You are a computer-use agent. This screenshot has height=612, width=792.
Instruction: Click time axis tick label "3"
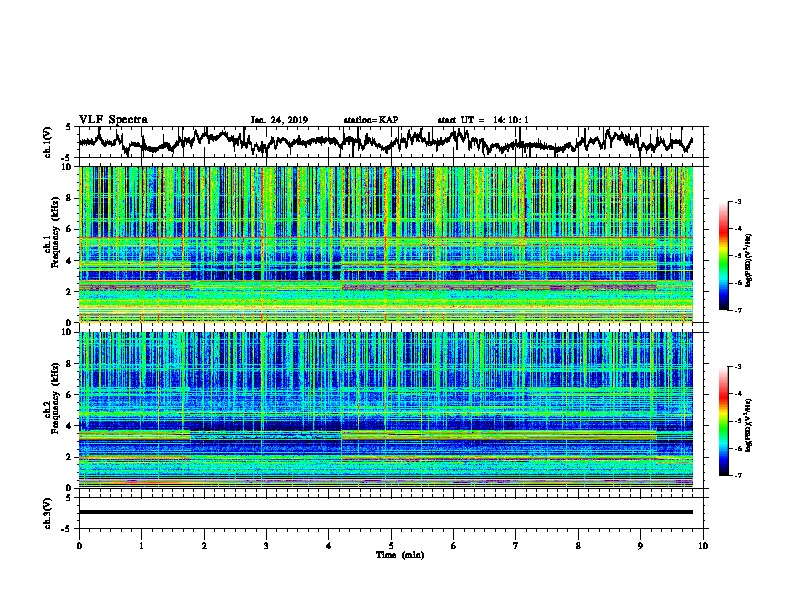[266, 546]
